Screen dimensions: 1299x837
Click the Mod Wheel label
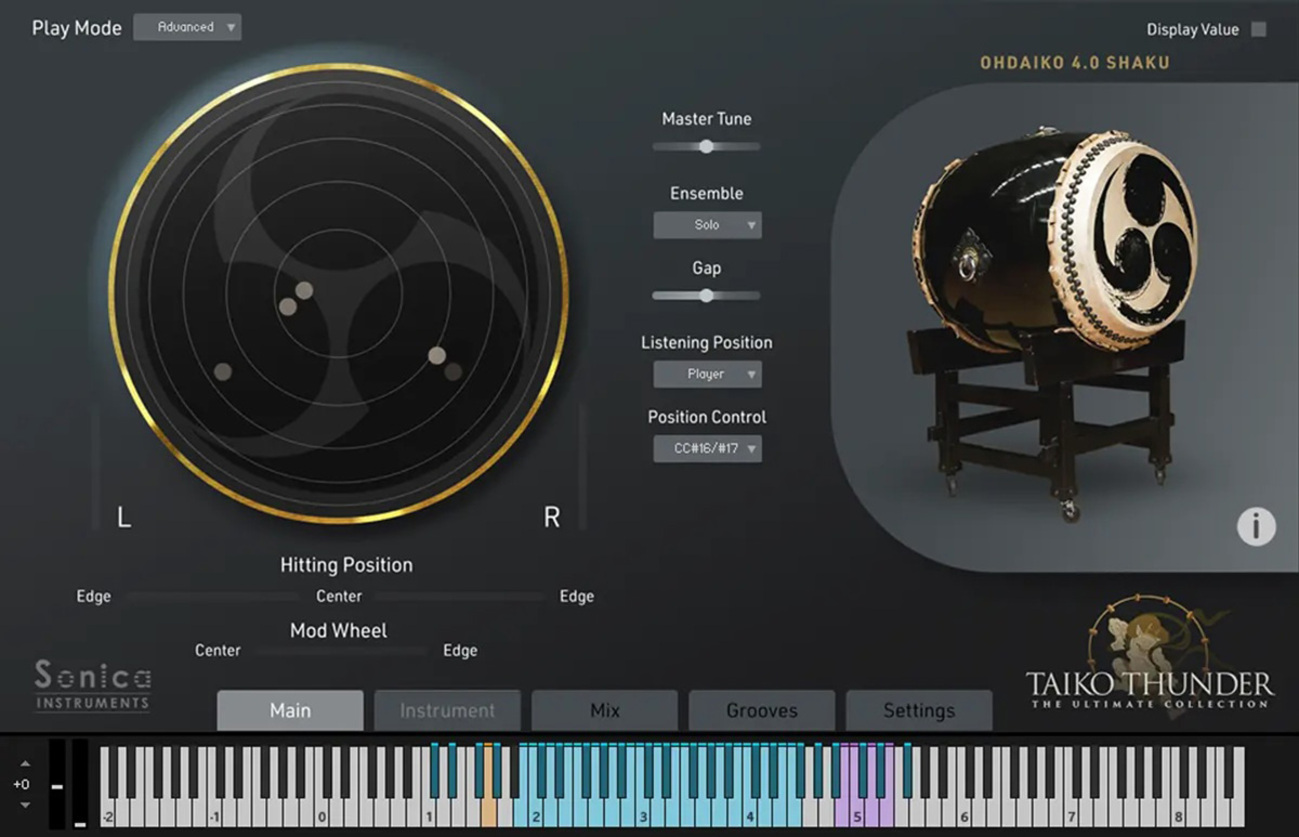338,631
